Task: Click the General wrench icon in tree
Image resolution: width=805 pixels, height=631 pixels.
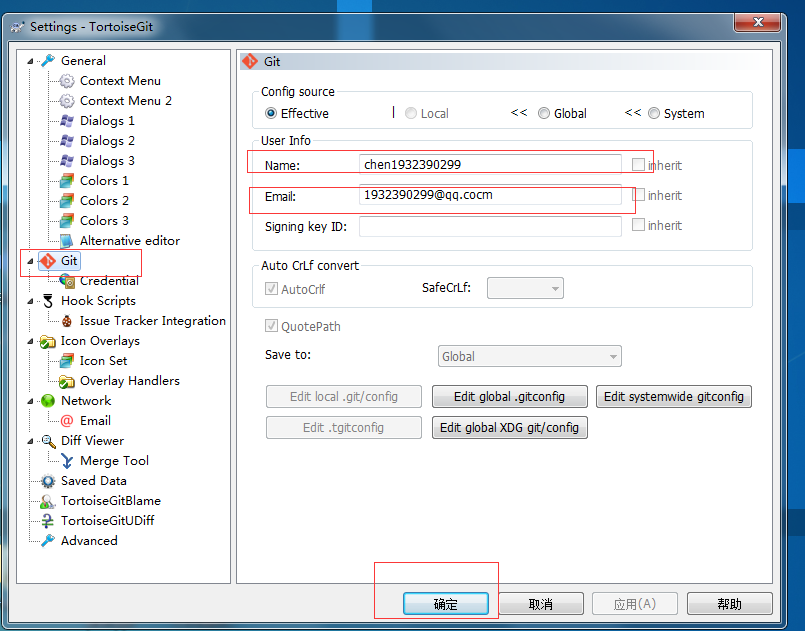Action: click(x=48, y=61)
